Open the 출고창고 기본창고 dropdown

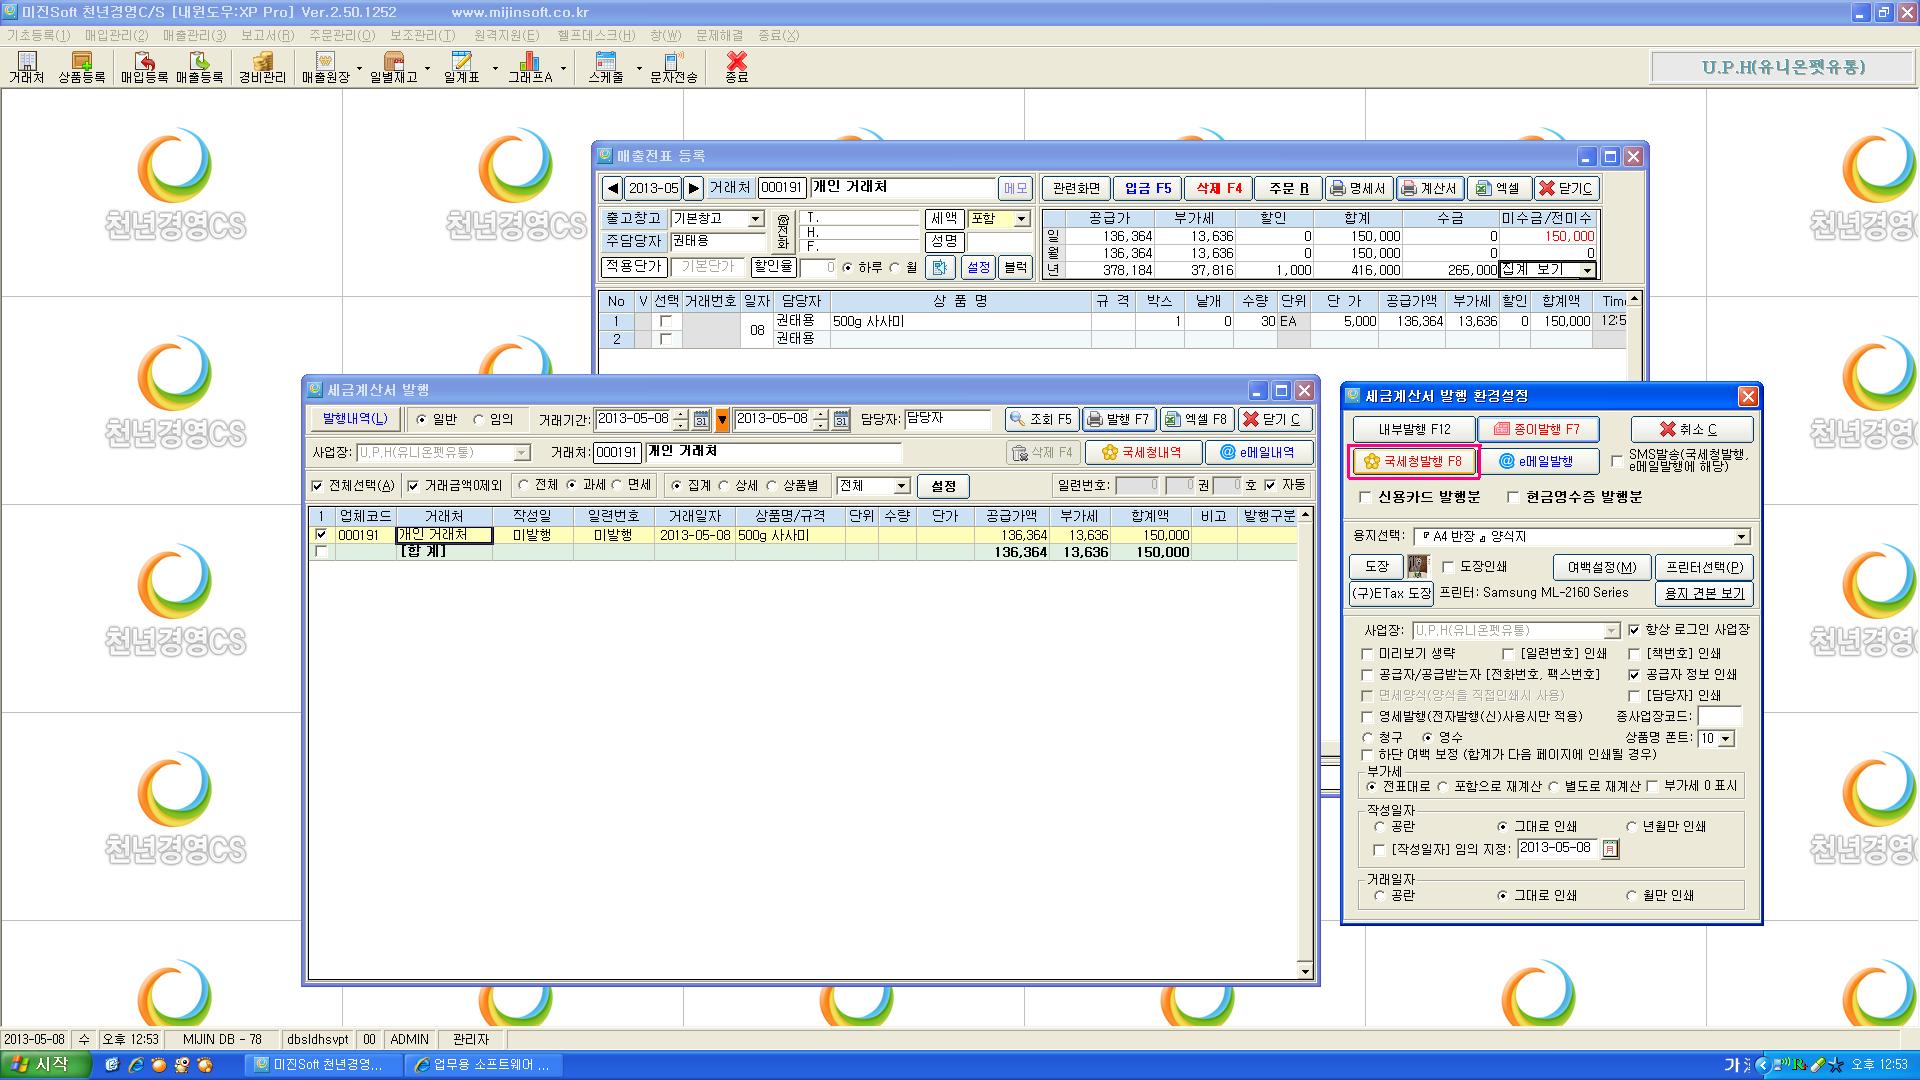(755, 219)
